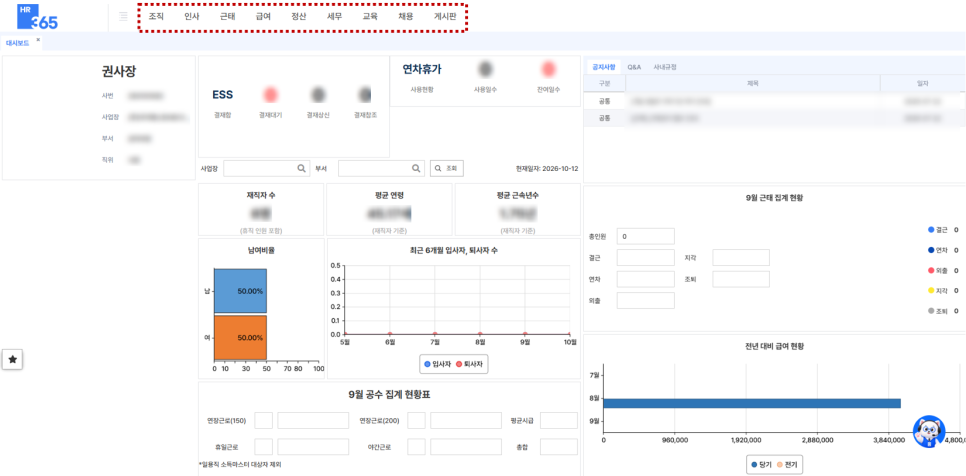Switch to the Q&A tab
The width and height of the screenshot is (966, 476).
[x=635, y=67]
